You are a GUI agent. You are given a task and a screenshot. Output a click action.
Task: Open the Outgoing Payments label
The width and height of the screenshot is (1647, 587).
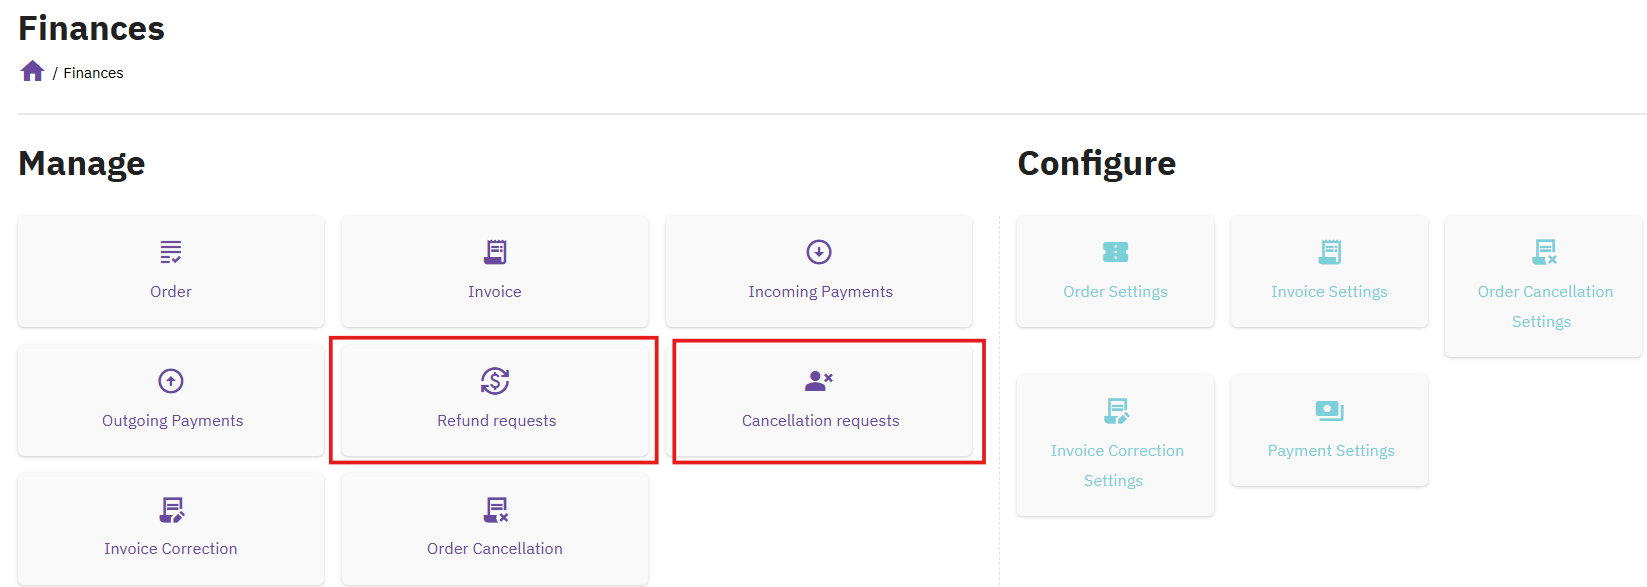point(172,421)
